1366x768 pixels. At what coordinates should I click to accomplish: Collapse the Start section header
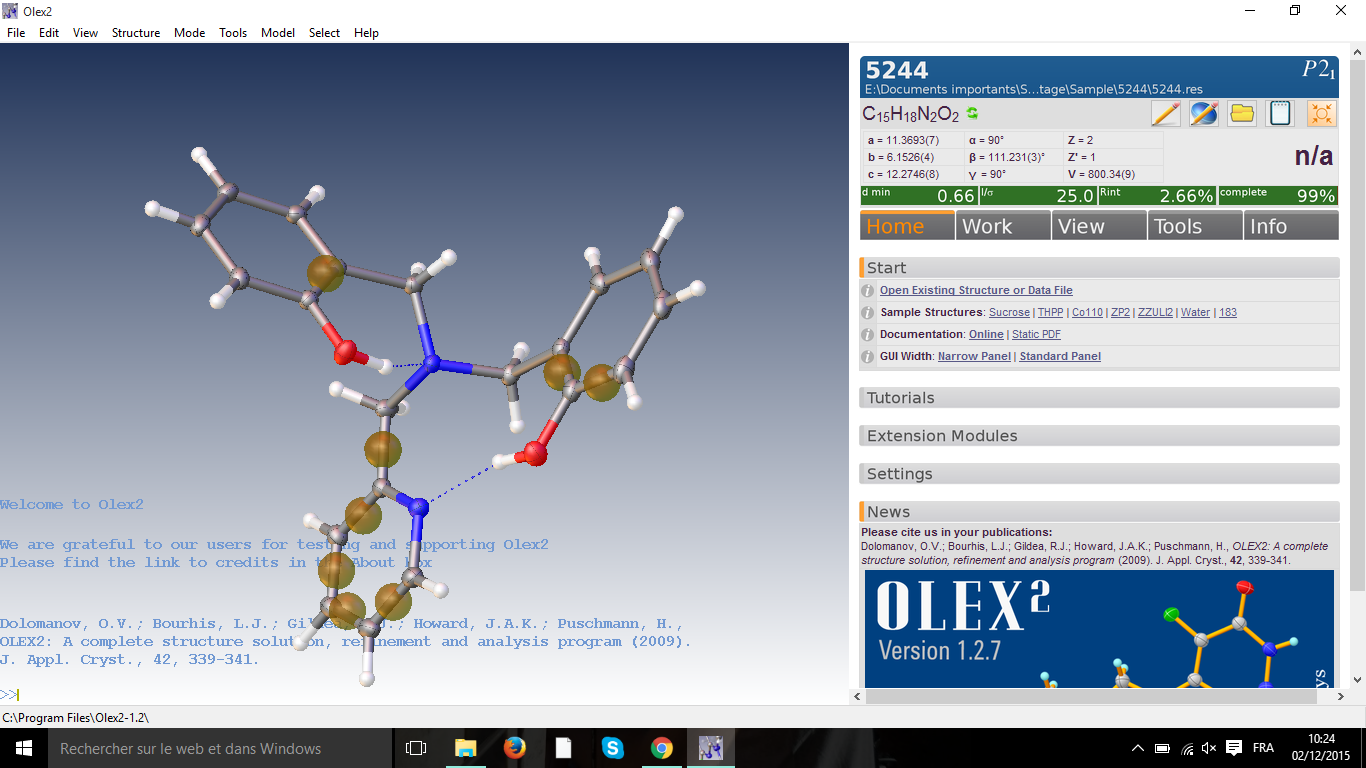click(1099, 267)
